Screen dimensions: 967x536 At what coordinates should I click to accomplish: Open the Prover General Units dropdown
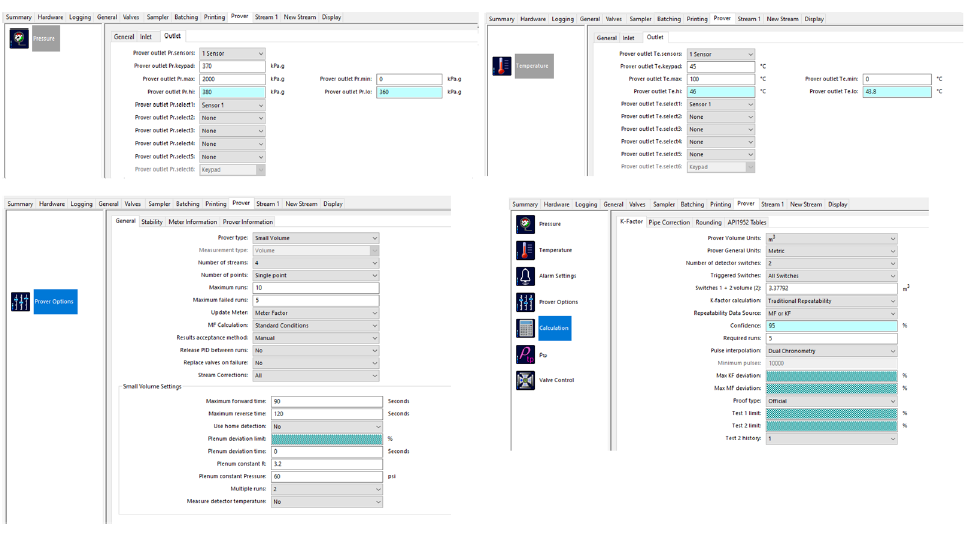click(x=831, y=251)
